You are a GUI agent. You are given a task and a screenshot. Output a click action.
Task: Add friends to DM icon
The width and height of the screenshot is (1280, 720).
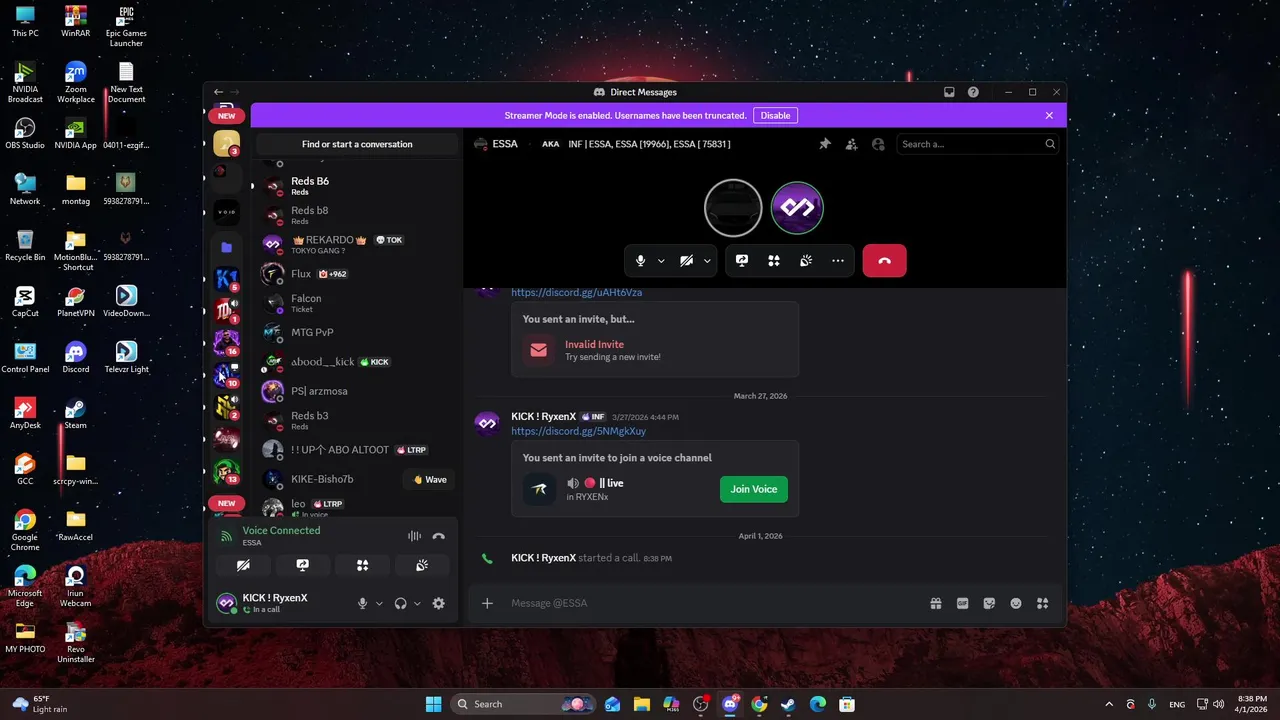click(x=851, y=144)
